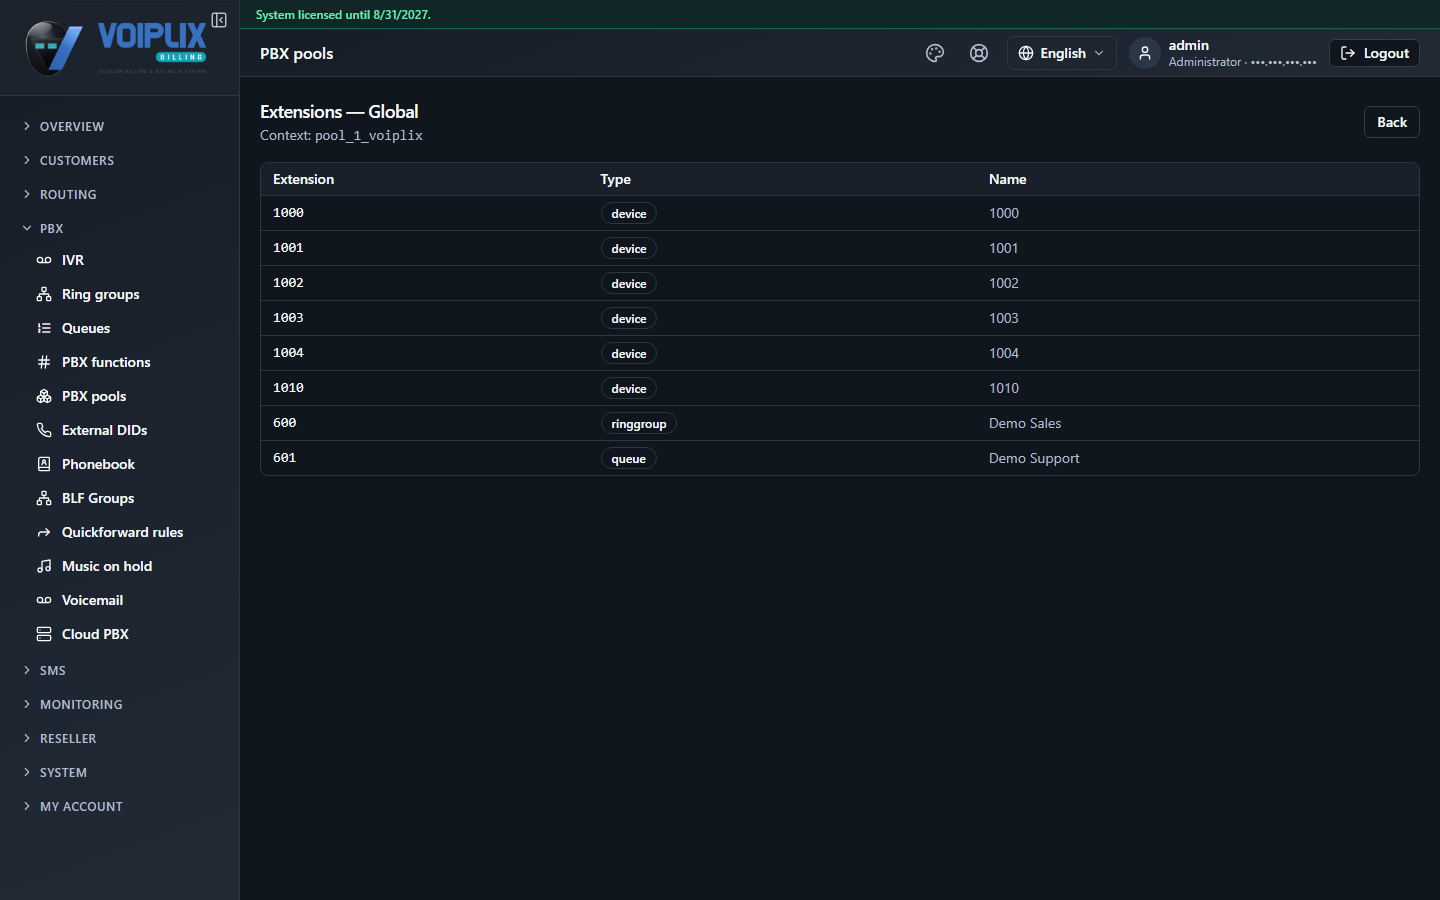1440x900 pixels.
Task: Click the Demo Support name
Action: pyautogui.click(x=1034, y=458)
